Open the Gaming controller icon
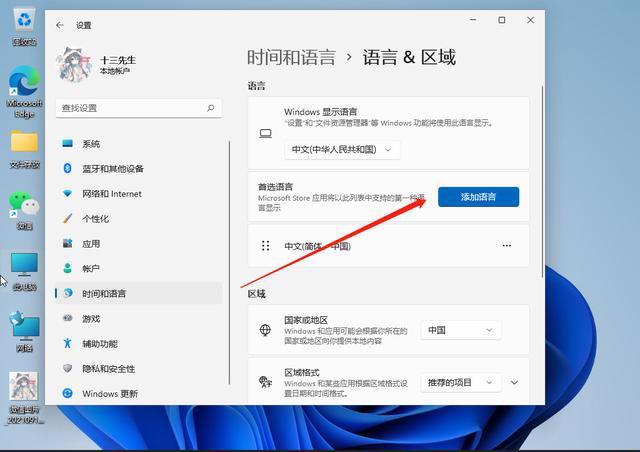 pyautogui.click(x=67, y=318)
